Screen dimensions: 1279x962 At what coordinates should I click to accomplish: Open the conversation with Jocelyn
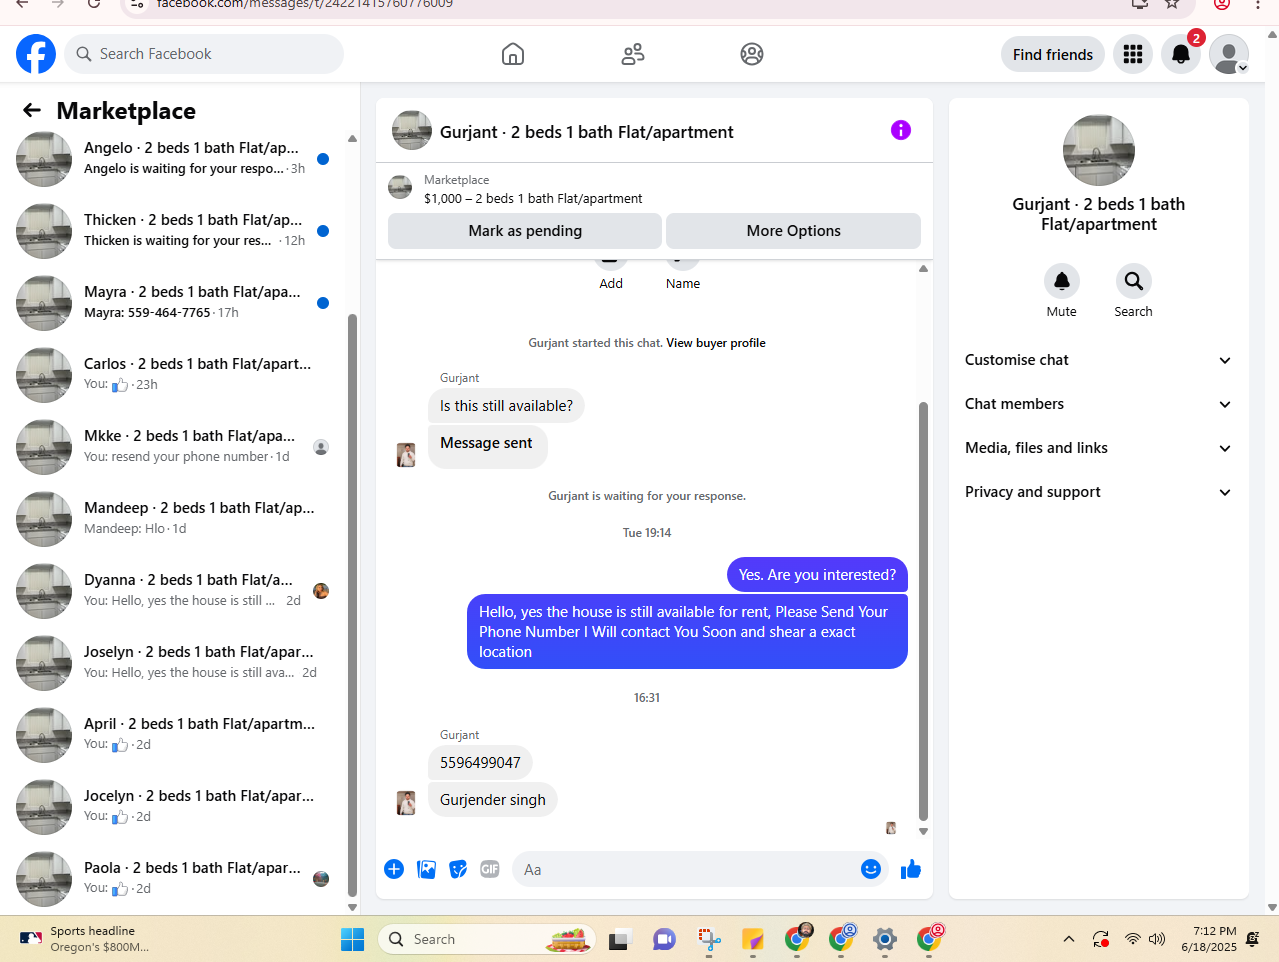tap(173, 807)
